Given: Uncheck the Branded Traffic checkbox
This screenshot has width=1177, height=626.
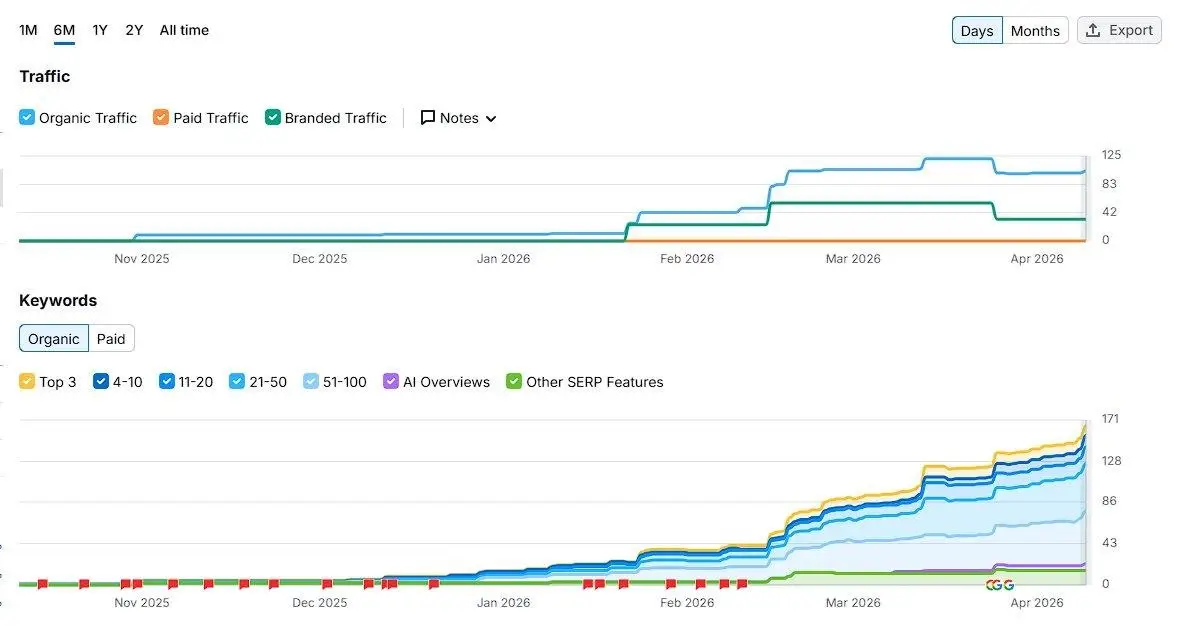Looking at the screenshot, I should coord(272,118).
